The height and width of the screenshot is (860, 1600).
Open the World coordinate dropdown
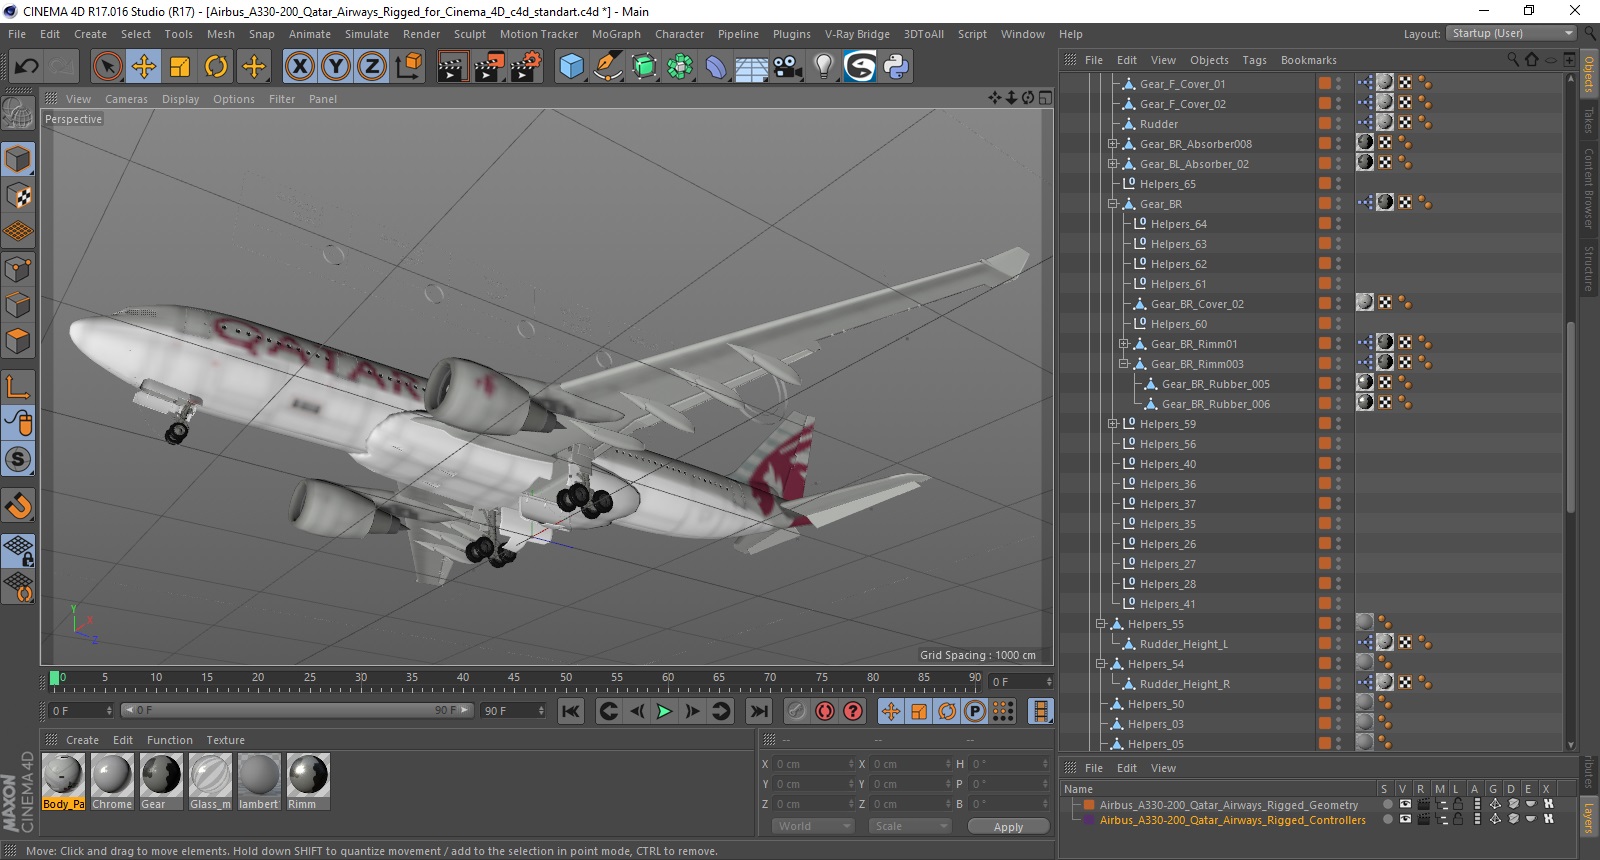(x=813, y=826)
